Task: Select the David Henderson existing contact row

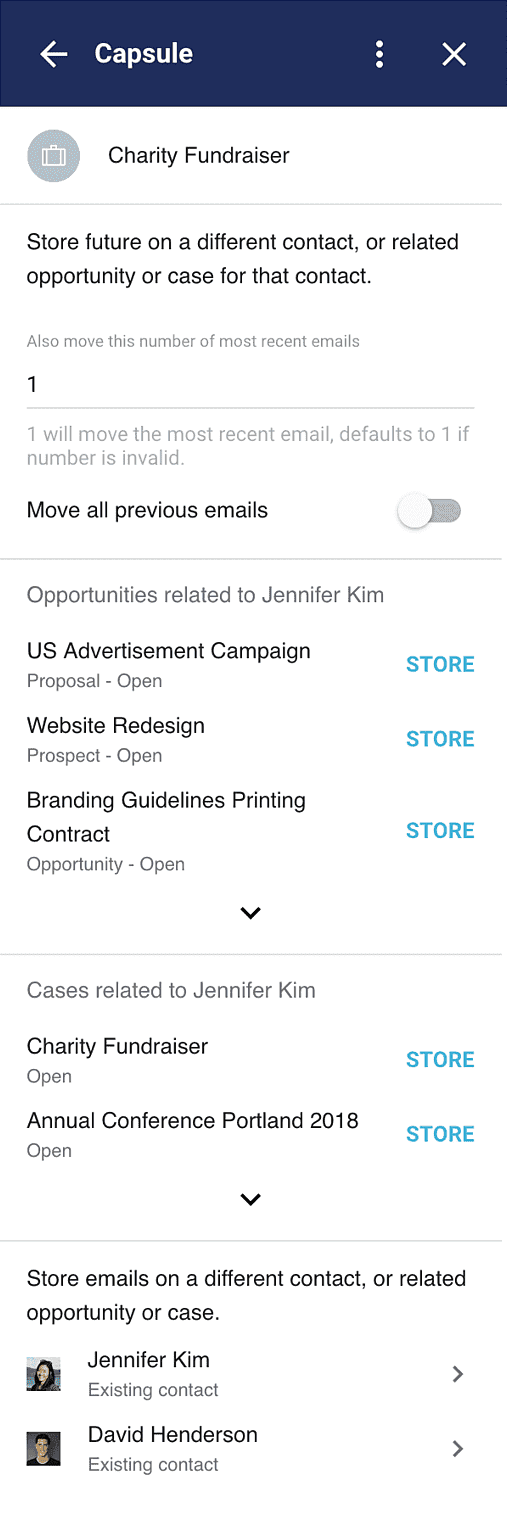Action: [251, 1449]
